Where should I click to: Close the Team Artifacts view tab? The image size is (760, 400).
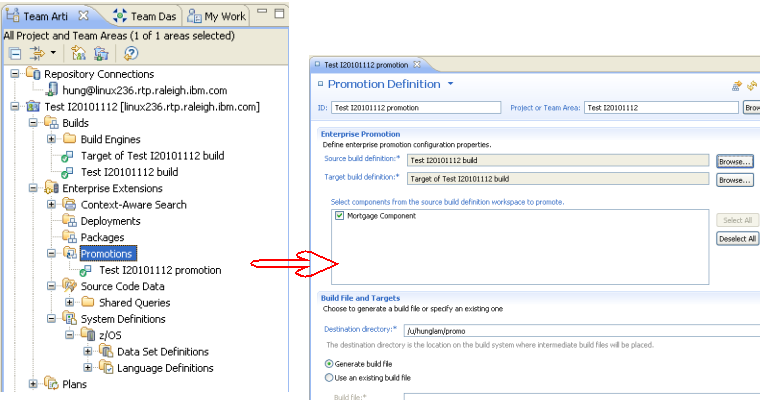84,16
